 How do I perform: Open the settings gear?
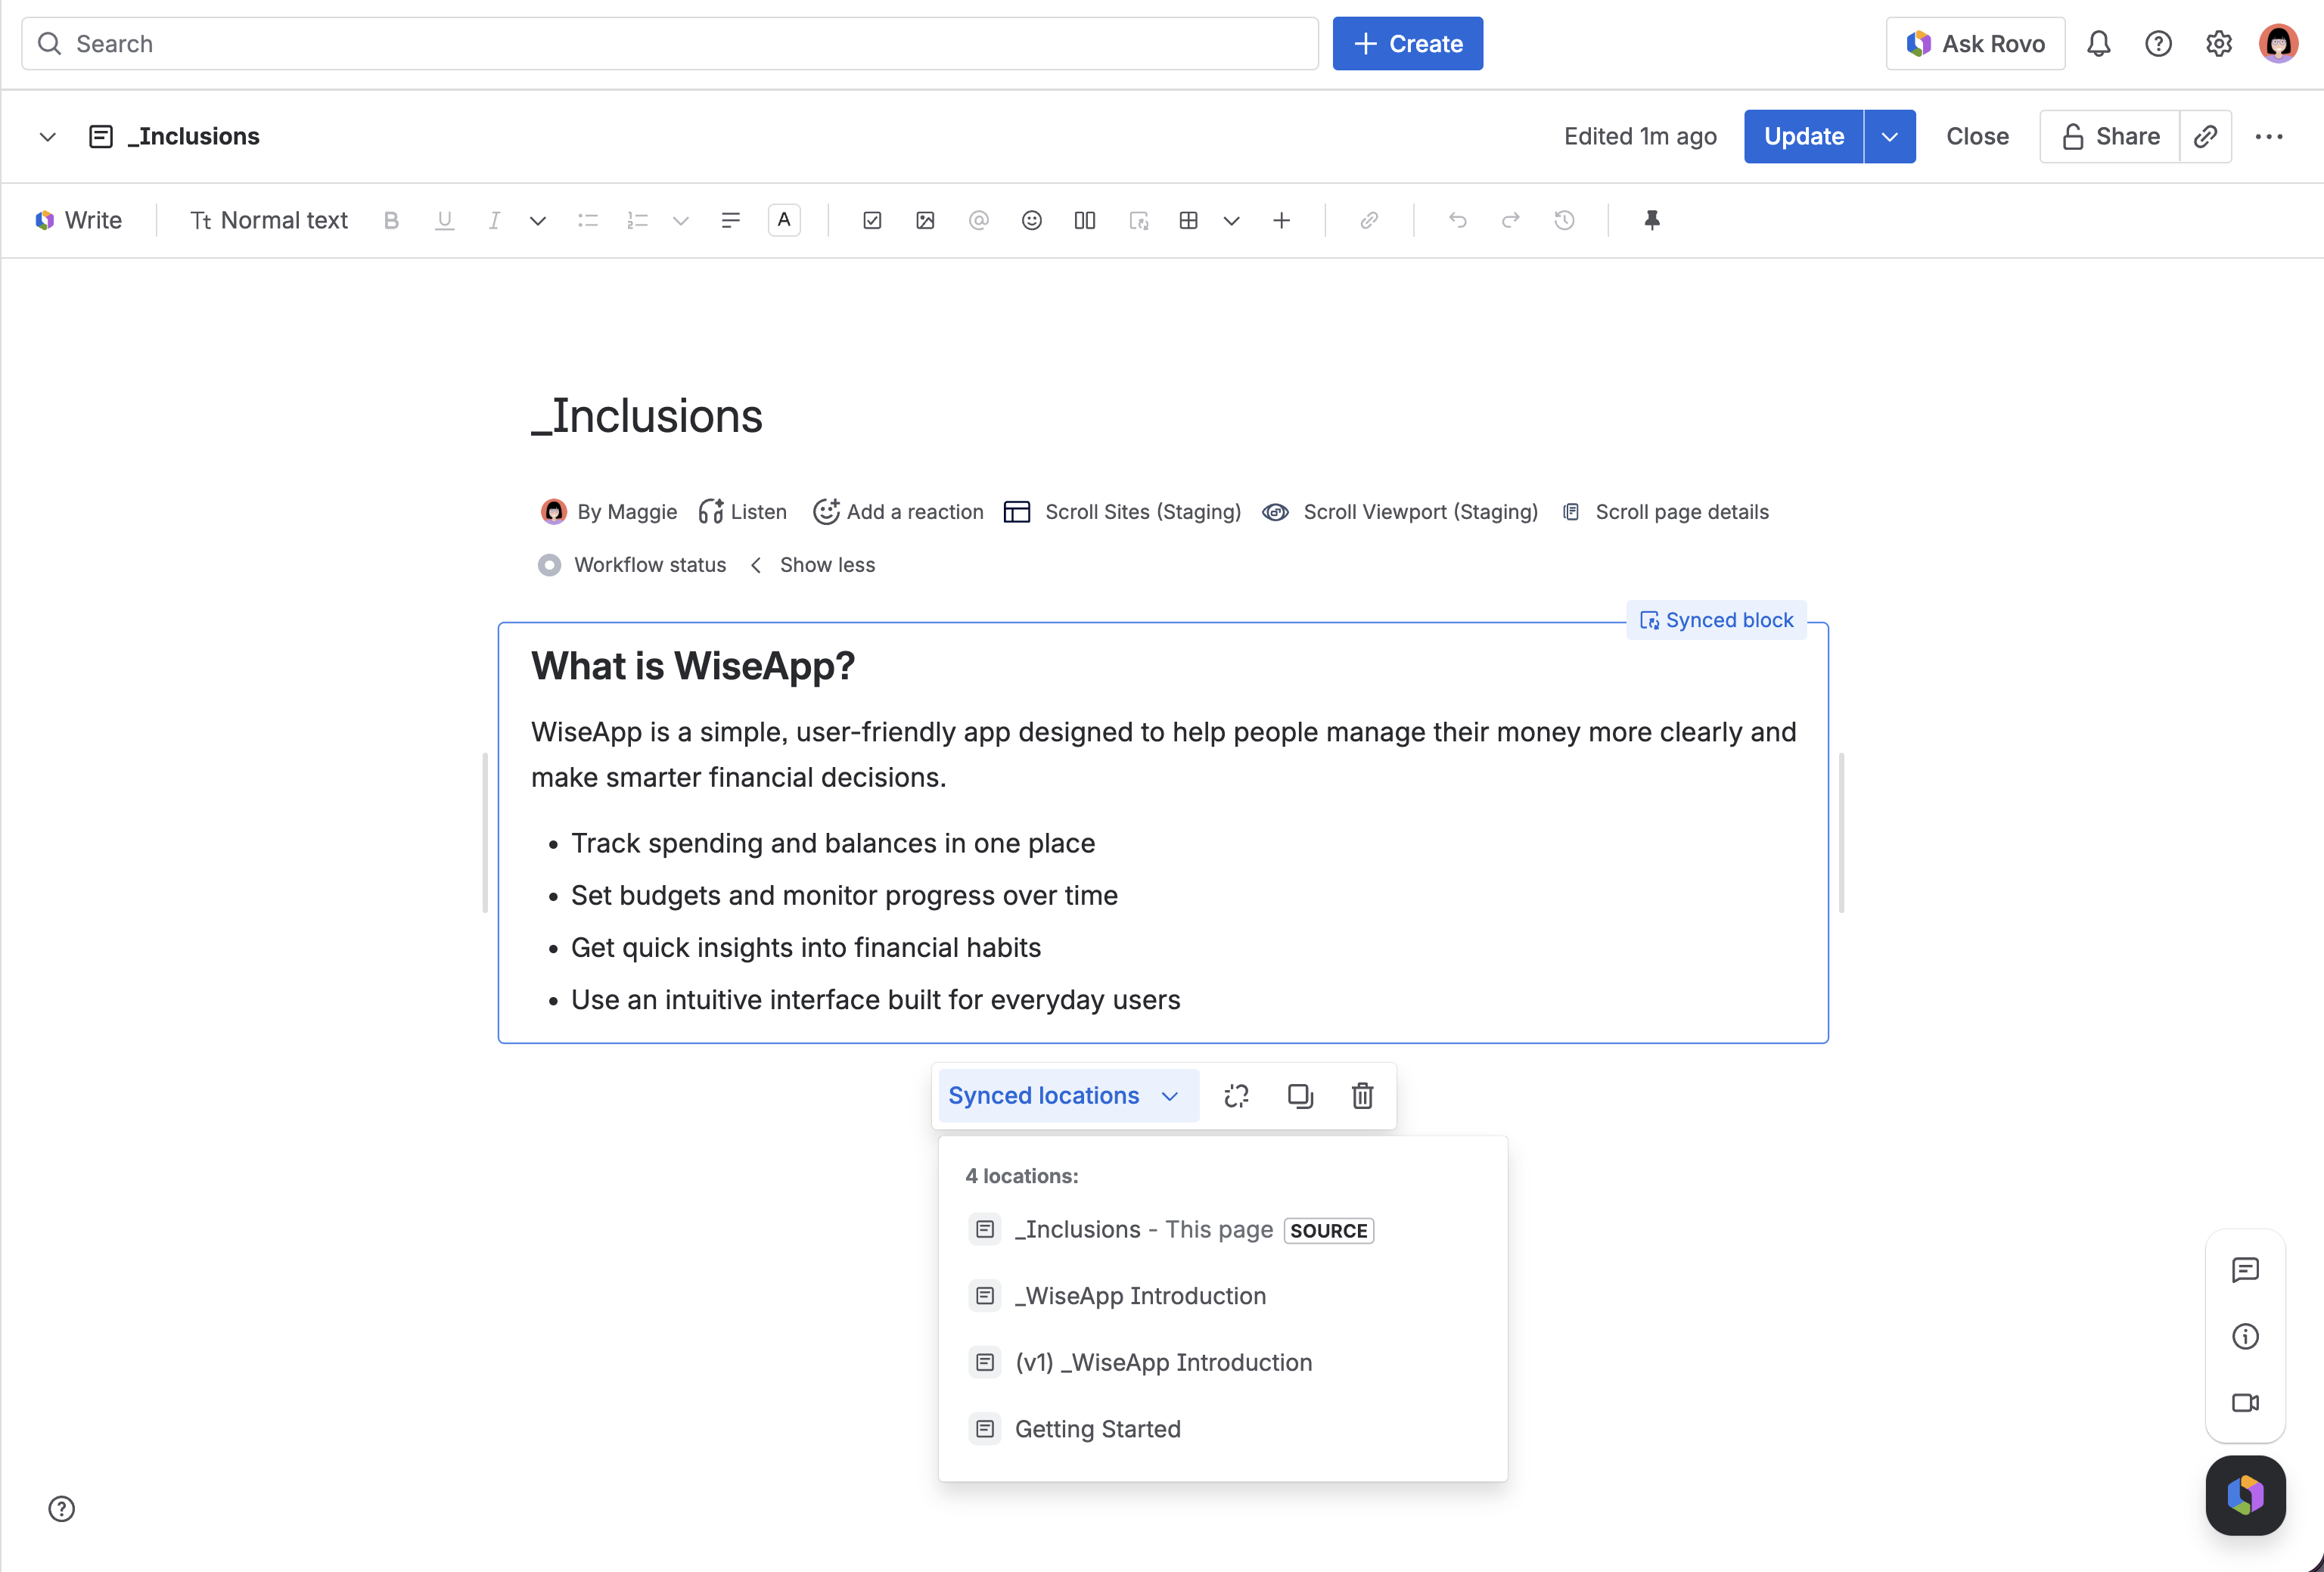[2218, 44]
